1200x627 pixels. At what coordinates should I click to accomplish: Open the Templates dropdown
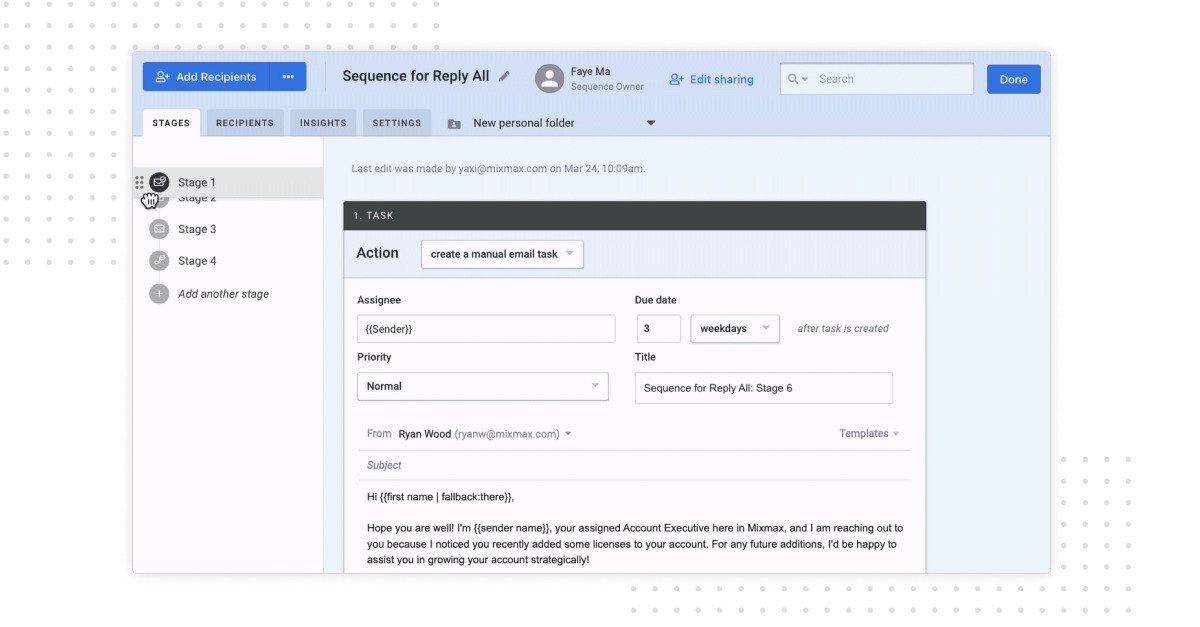pos(868,433)
